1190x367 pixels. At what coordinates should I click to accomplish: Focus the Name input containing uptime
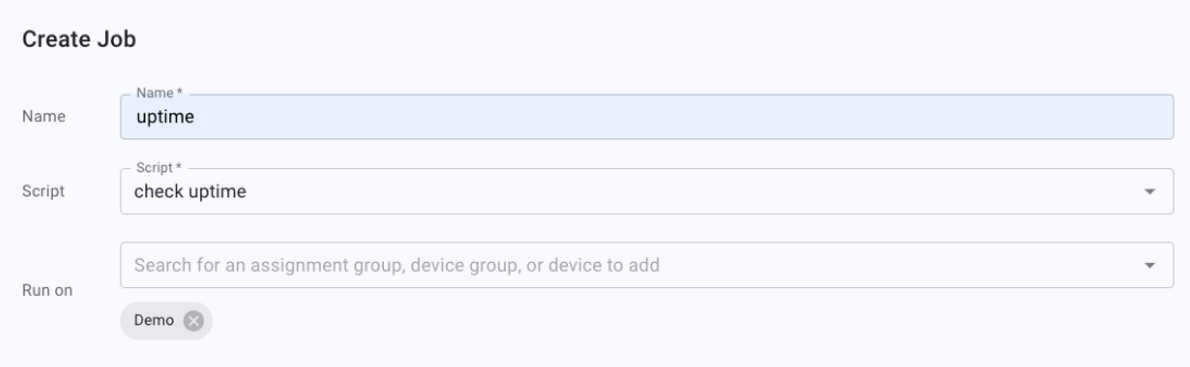coord(647,117)
